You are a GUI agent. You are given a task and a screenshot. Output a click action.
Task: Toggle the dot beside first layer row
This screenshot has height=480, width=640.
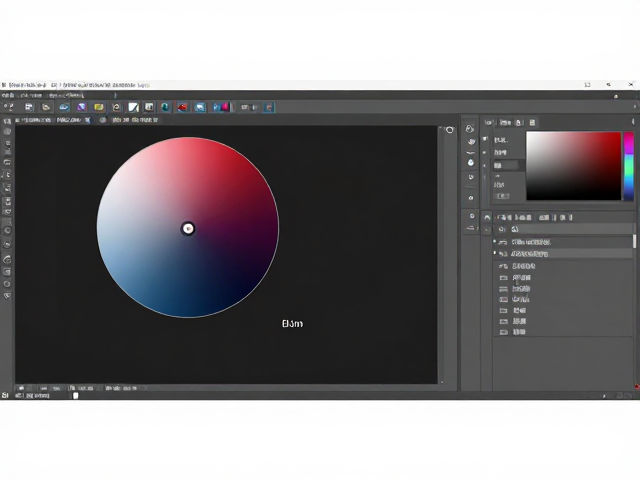click(x=495, y=242)
